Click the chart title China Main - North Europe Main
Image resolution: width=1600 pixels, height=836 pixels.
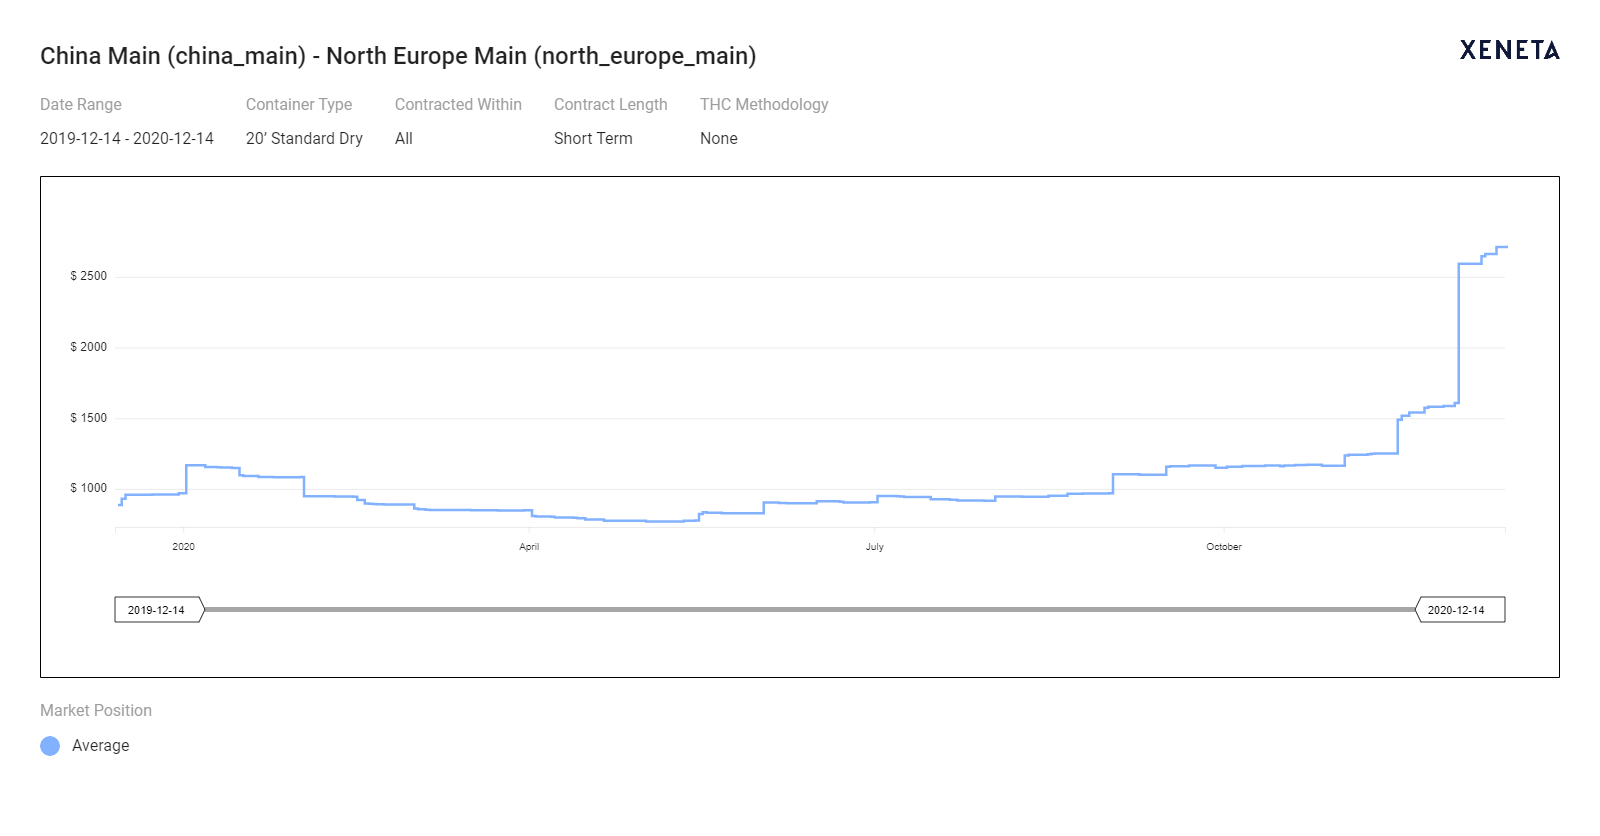point(398,56)
